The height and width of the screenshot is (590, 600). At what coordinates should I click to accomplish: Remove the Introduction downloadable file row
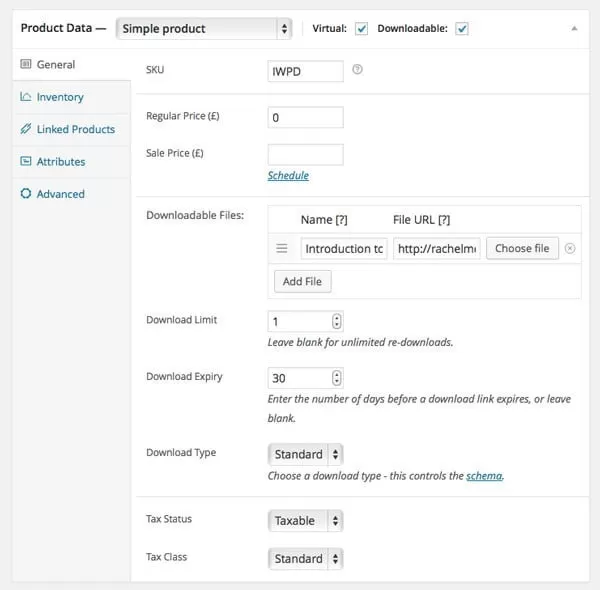click(x=570, y=248)
